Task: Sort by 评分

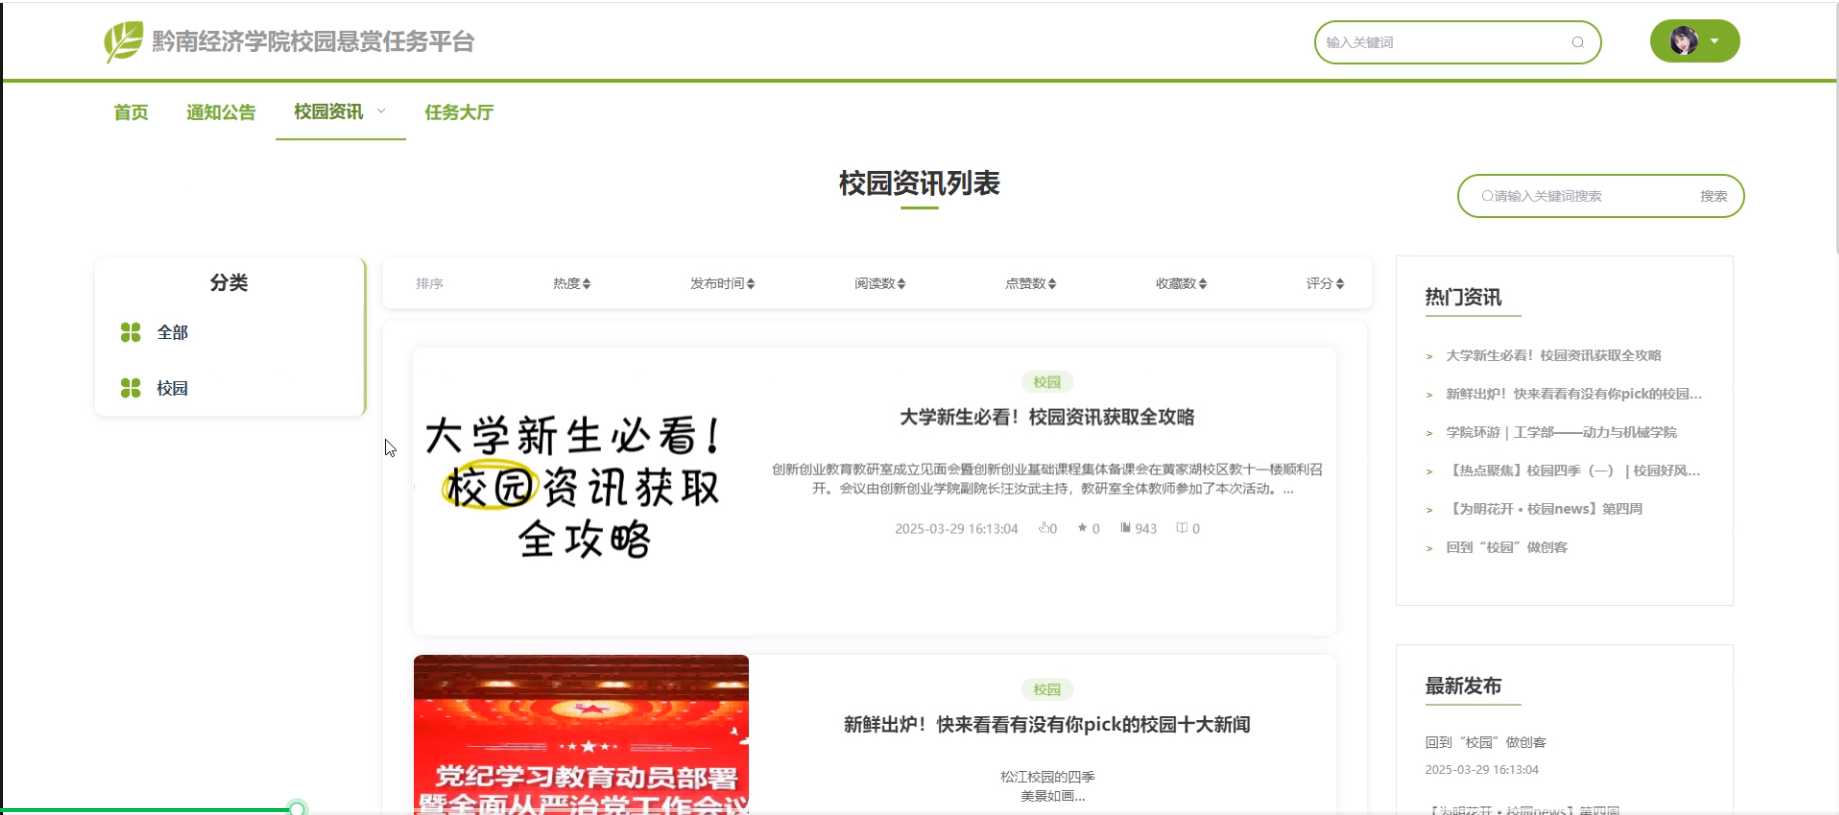Action: pyautogui.click(x=1325, y=284)
